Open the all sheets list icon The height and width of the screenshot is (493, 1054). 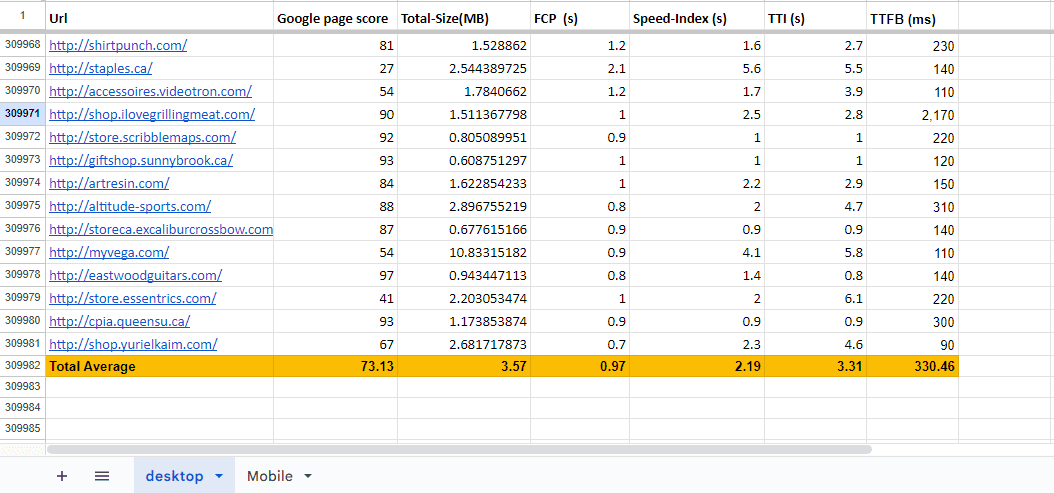102,476
